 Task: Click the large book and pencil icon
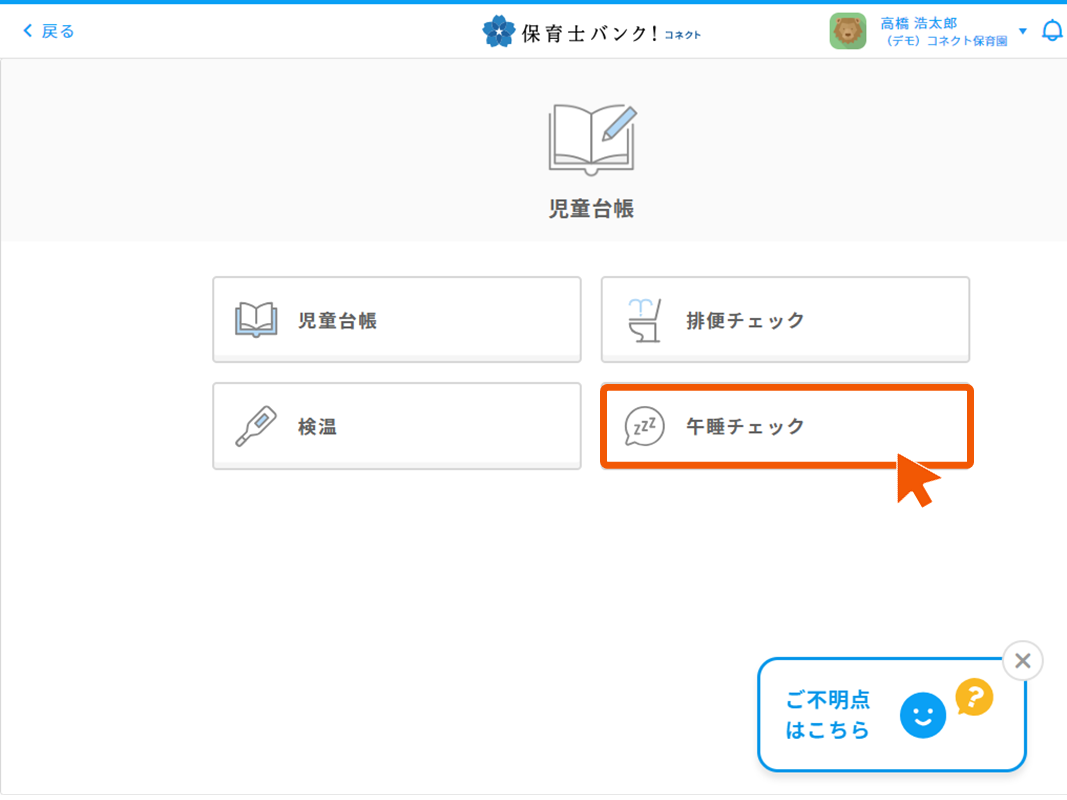pyautogui.click(x=592, y=138)
